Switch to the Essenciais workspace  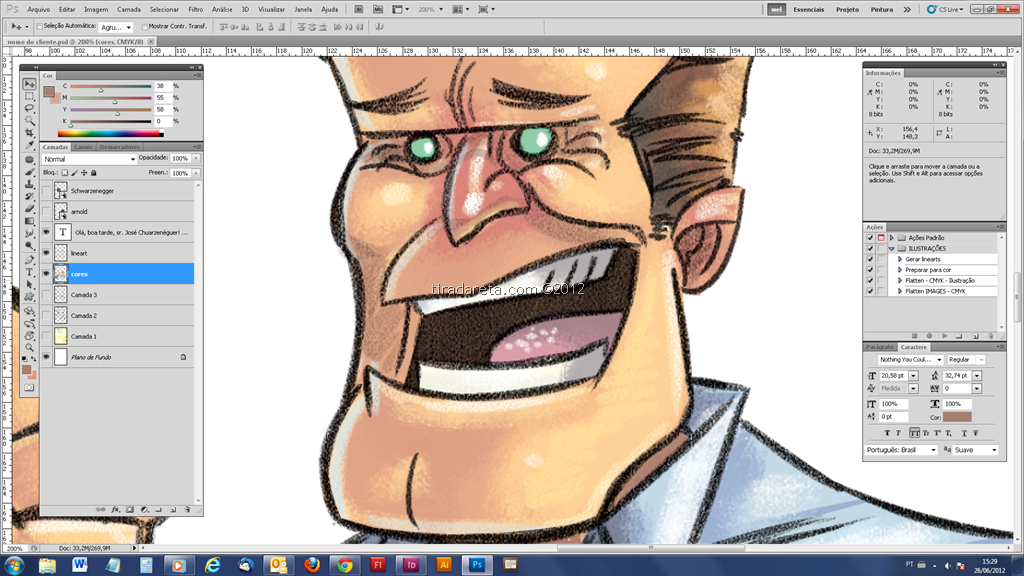pyautogui.click(x=808, y=9)
